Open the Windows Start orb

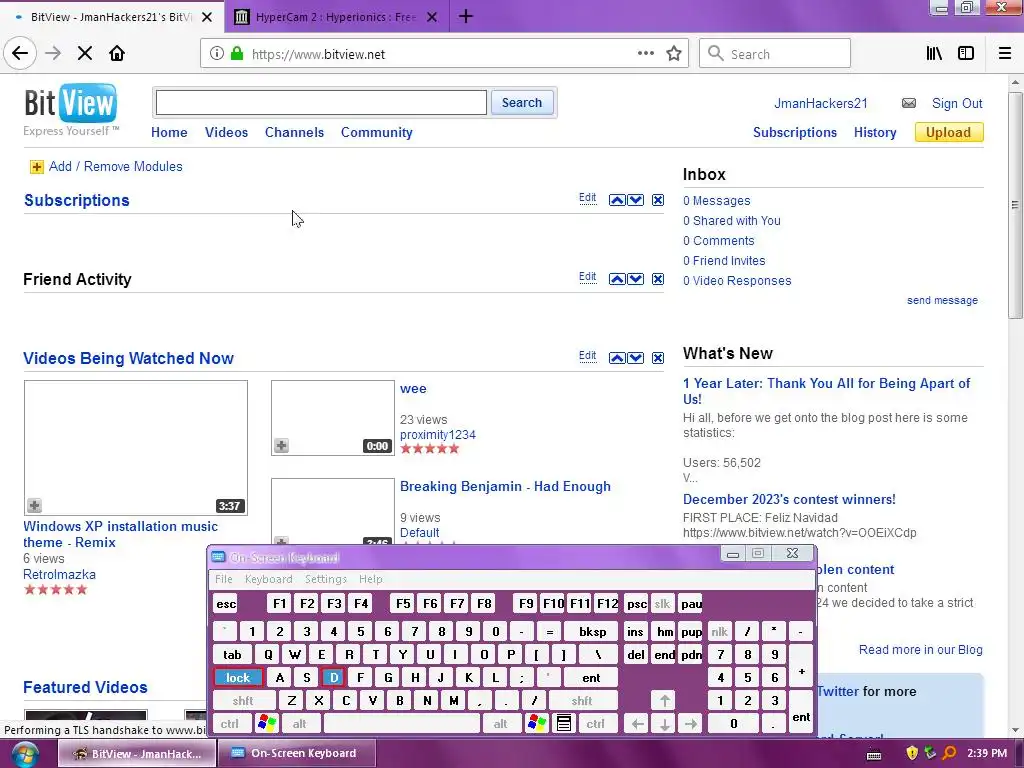[24, 754]
